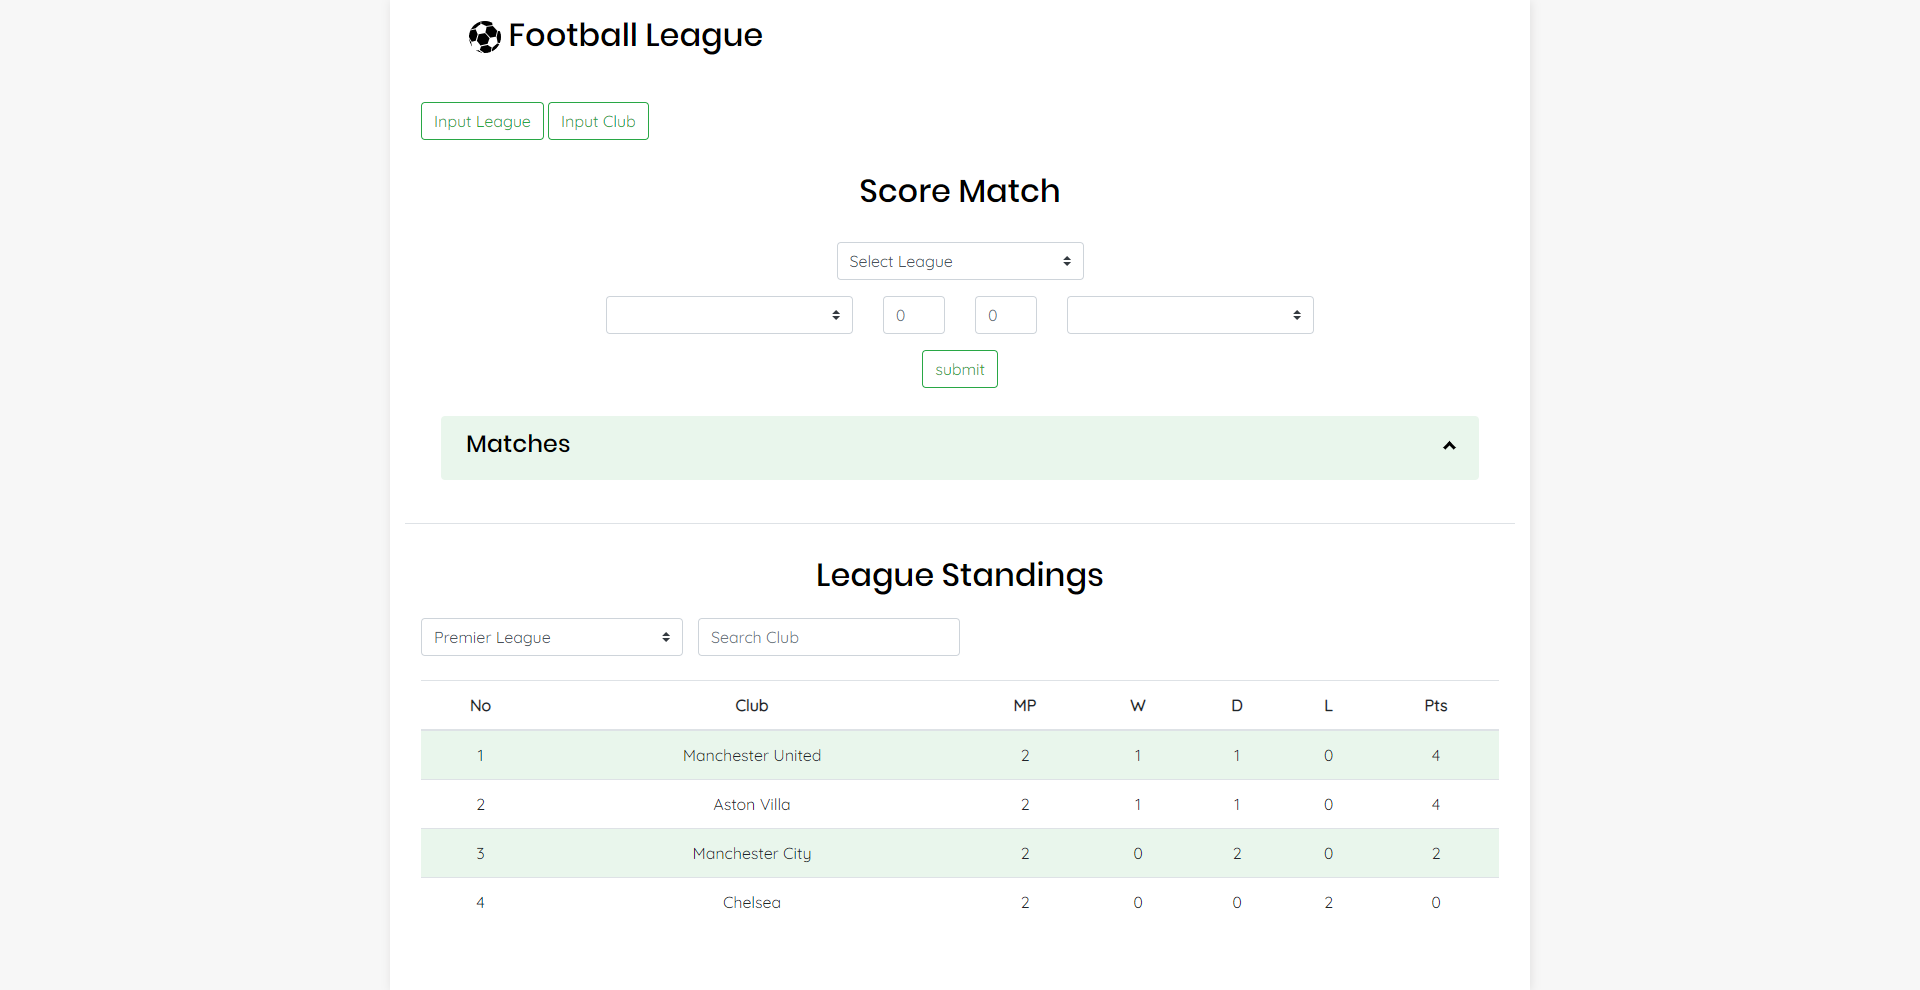This screenshot has height=990, width=1920.
Task: Click the stepper arrows on the standings league selector
Action: pos(666,637)
